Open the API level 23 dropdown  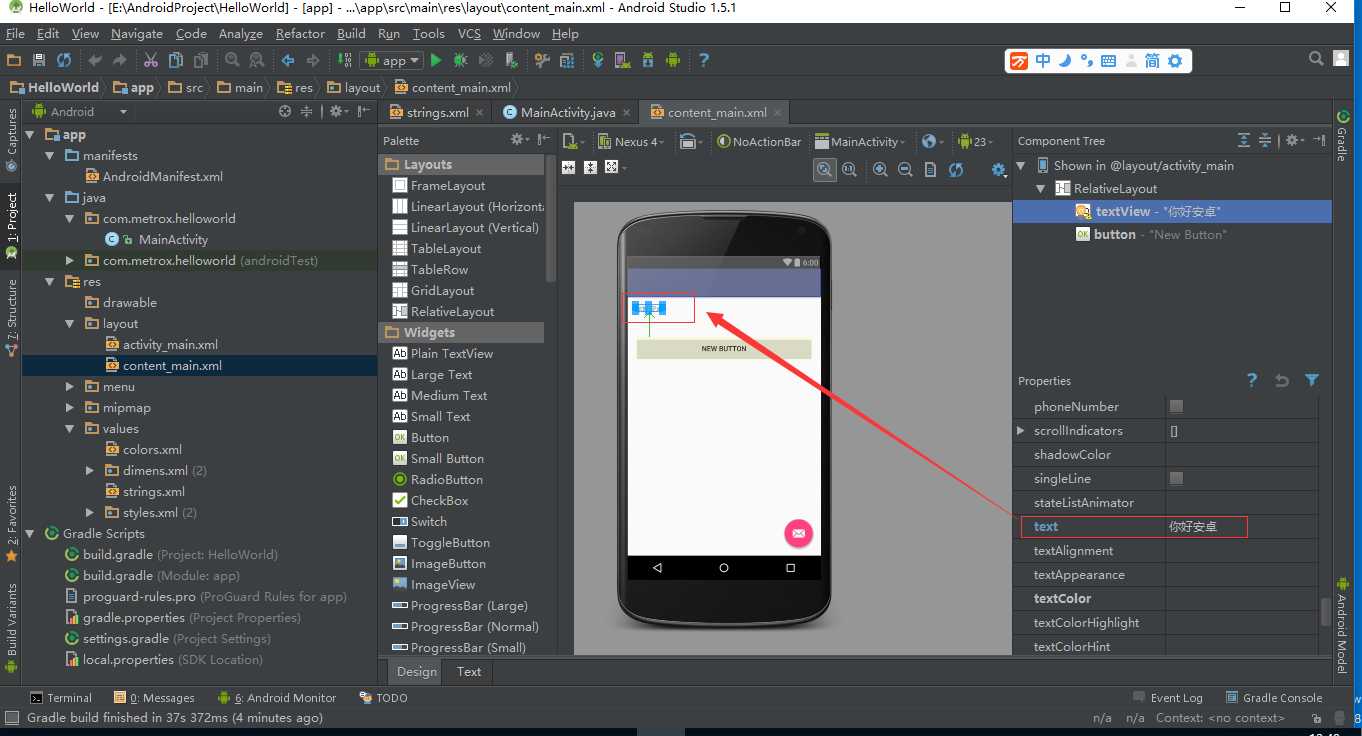(x=974, y=141)
